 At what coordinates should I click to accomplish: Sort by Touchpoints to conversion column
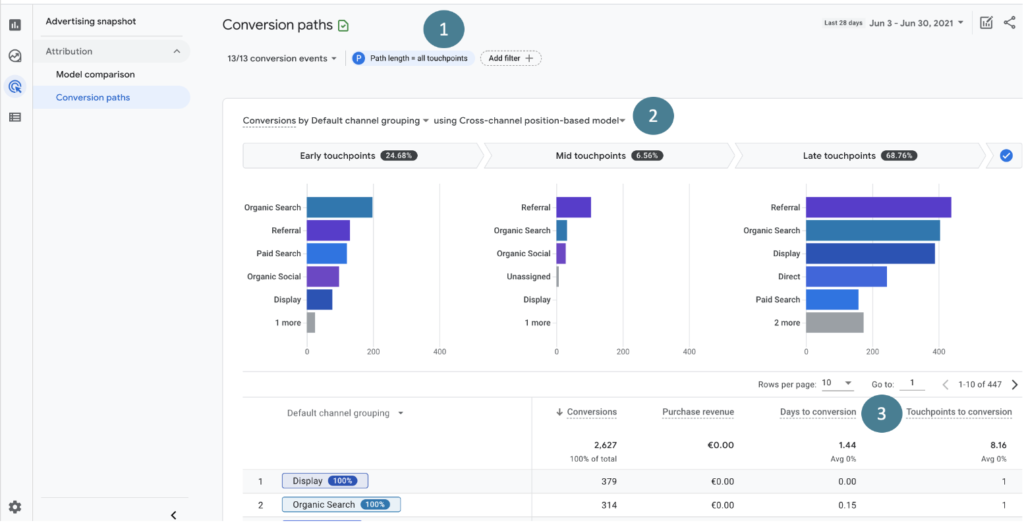point(959,412)
